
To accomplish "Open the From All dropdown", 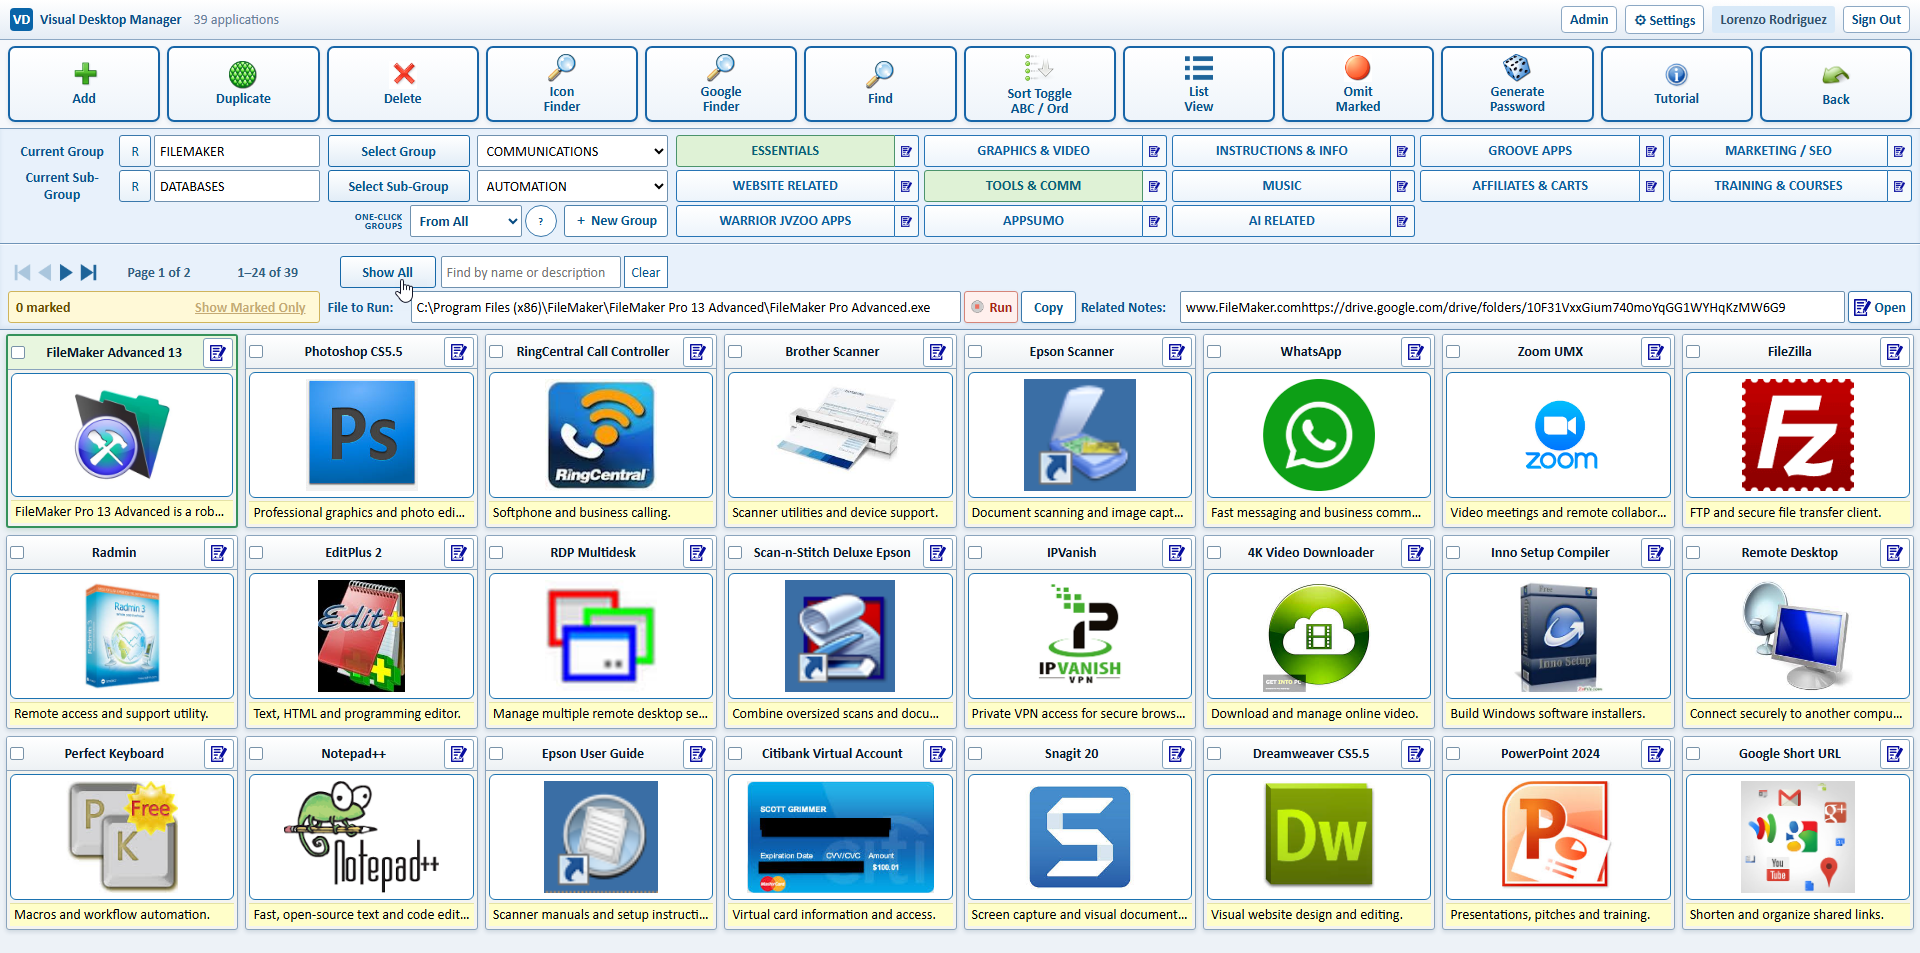I will click(x=467, y=221).
